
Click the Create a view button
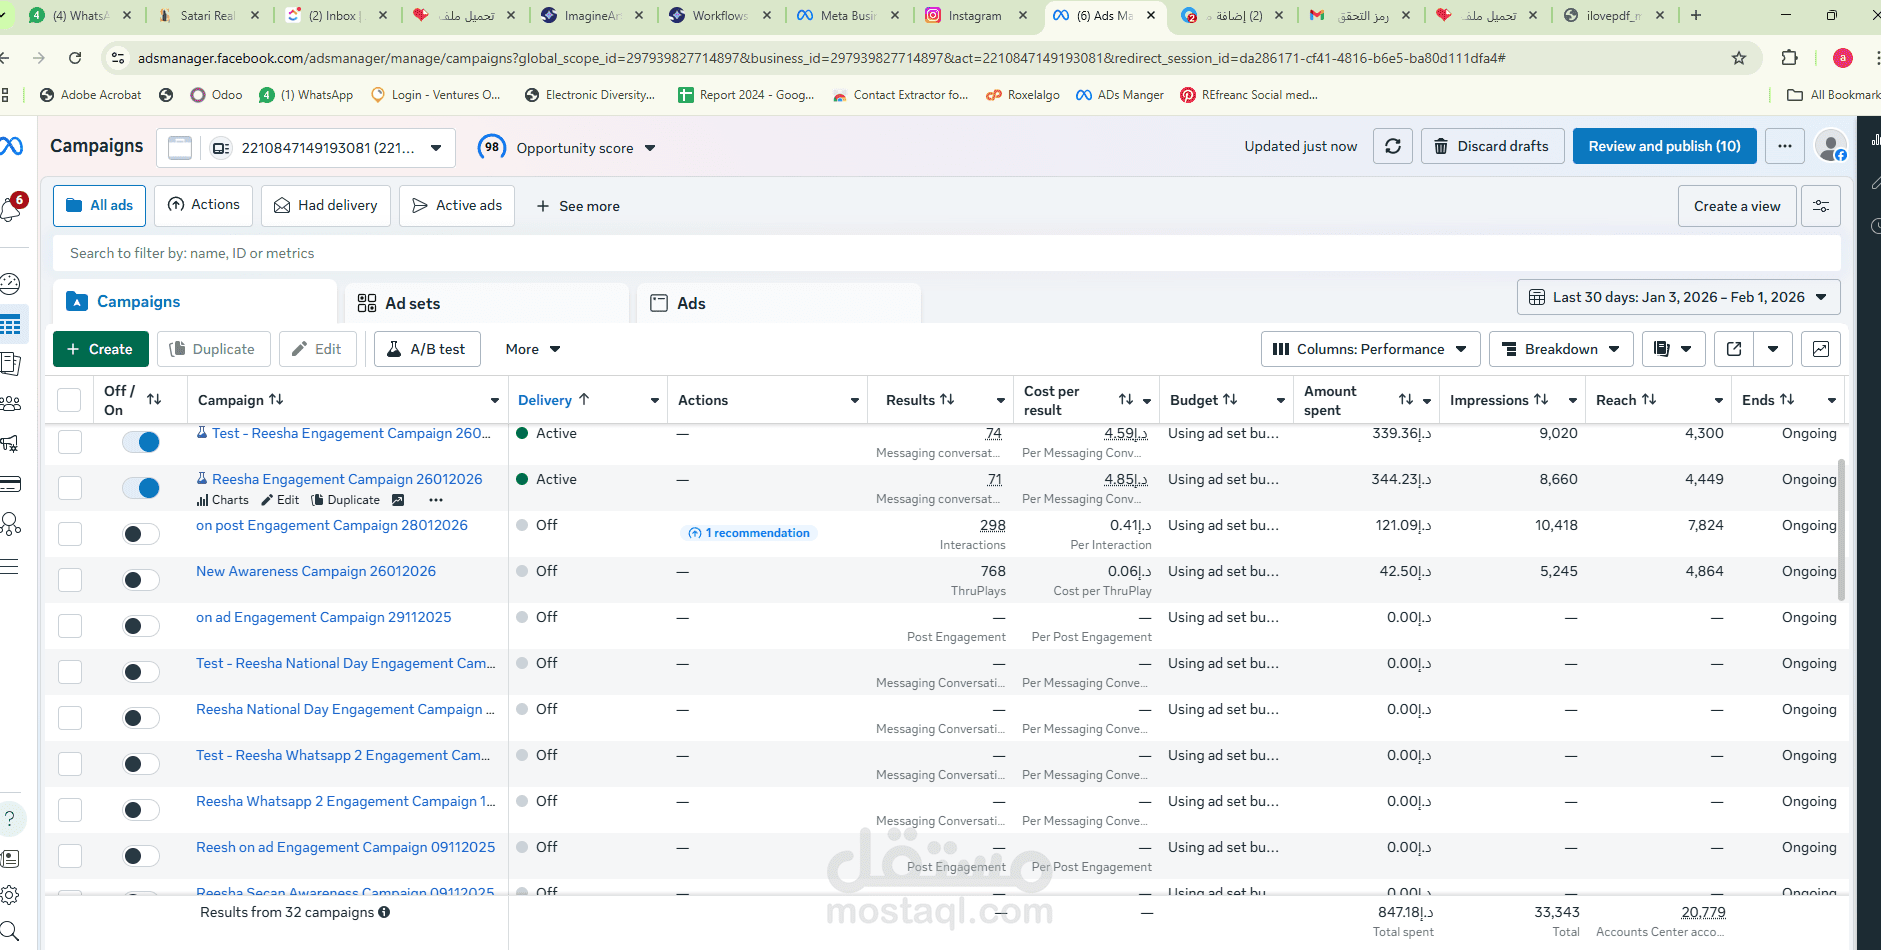[1737, 206]
